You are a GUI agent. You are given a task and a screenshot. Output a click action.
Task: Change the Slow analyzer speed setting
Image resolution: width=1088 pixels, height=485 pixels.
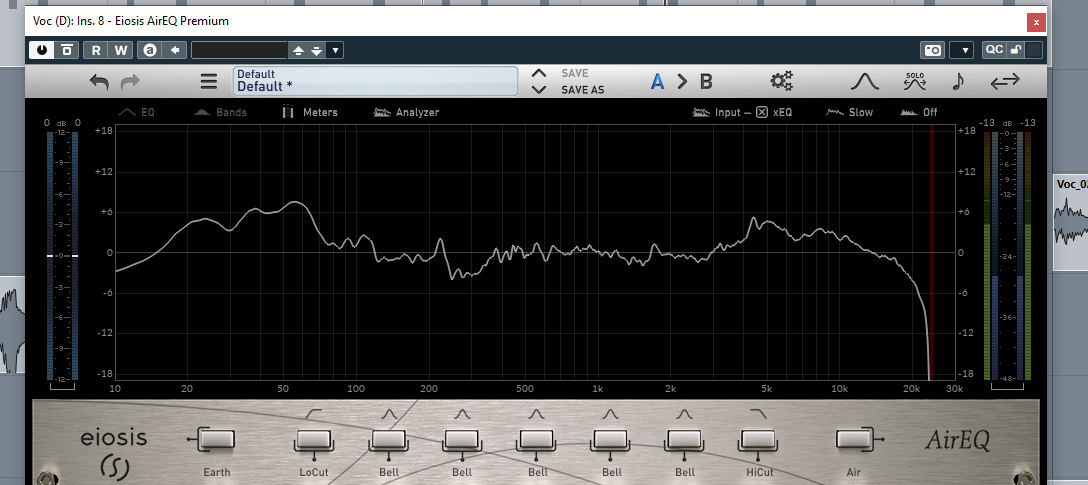[x=849, y=112]
